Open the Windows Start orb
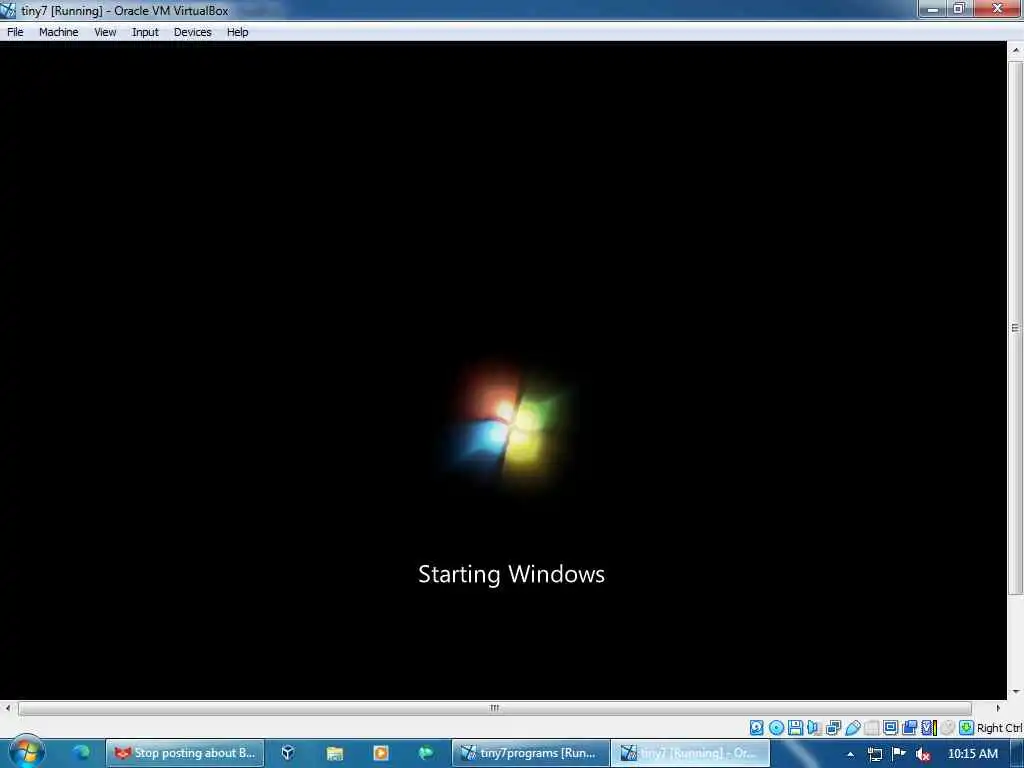 (x=27, y=752)
